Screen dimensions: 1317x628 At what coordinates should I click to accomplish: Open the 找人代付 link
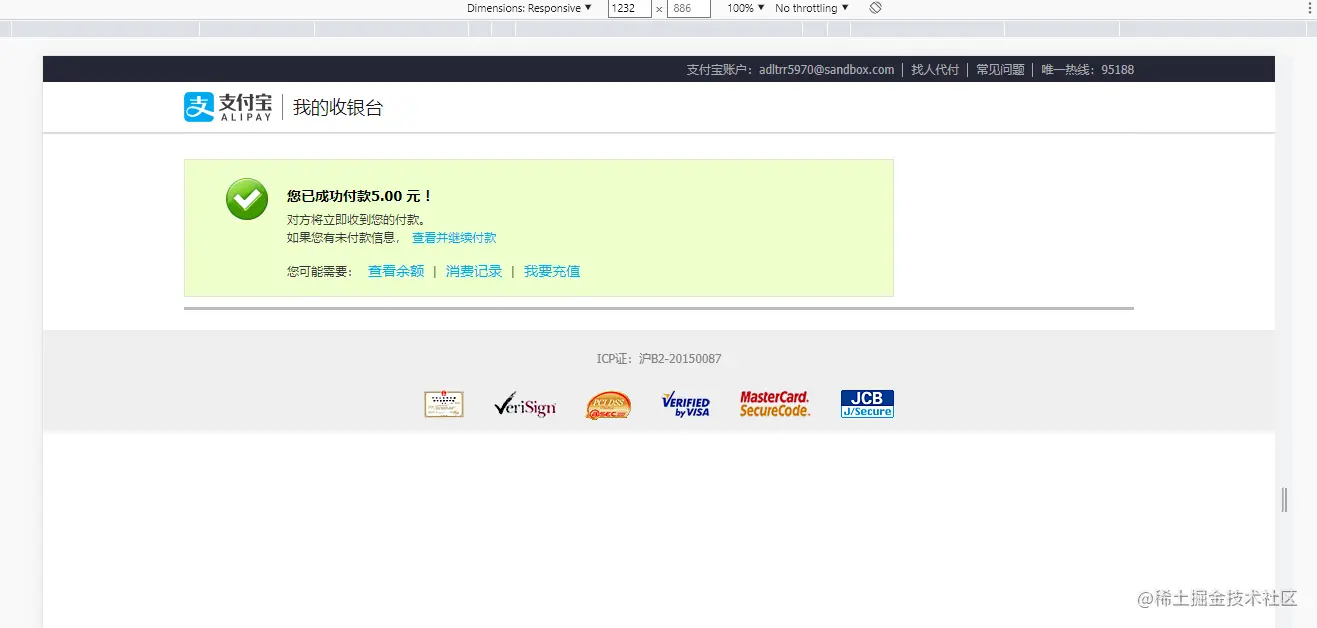(x=935, y=70)
